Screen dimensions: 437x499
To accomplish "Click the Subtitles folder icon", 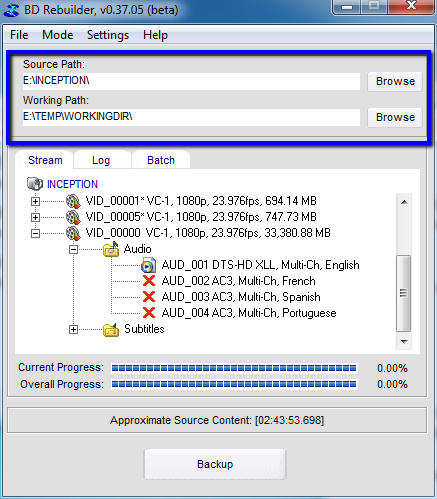I will (111, 329).
